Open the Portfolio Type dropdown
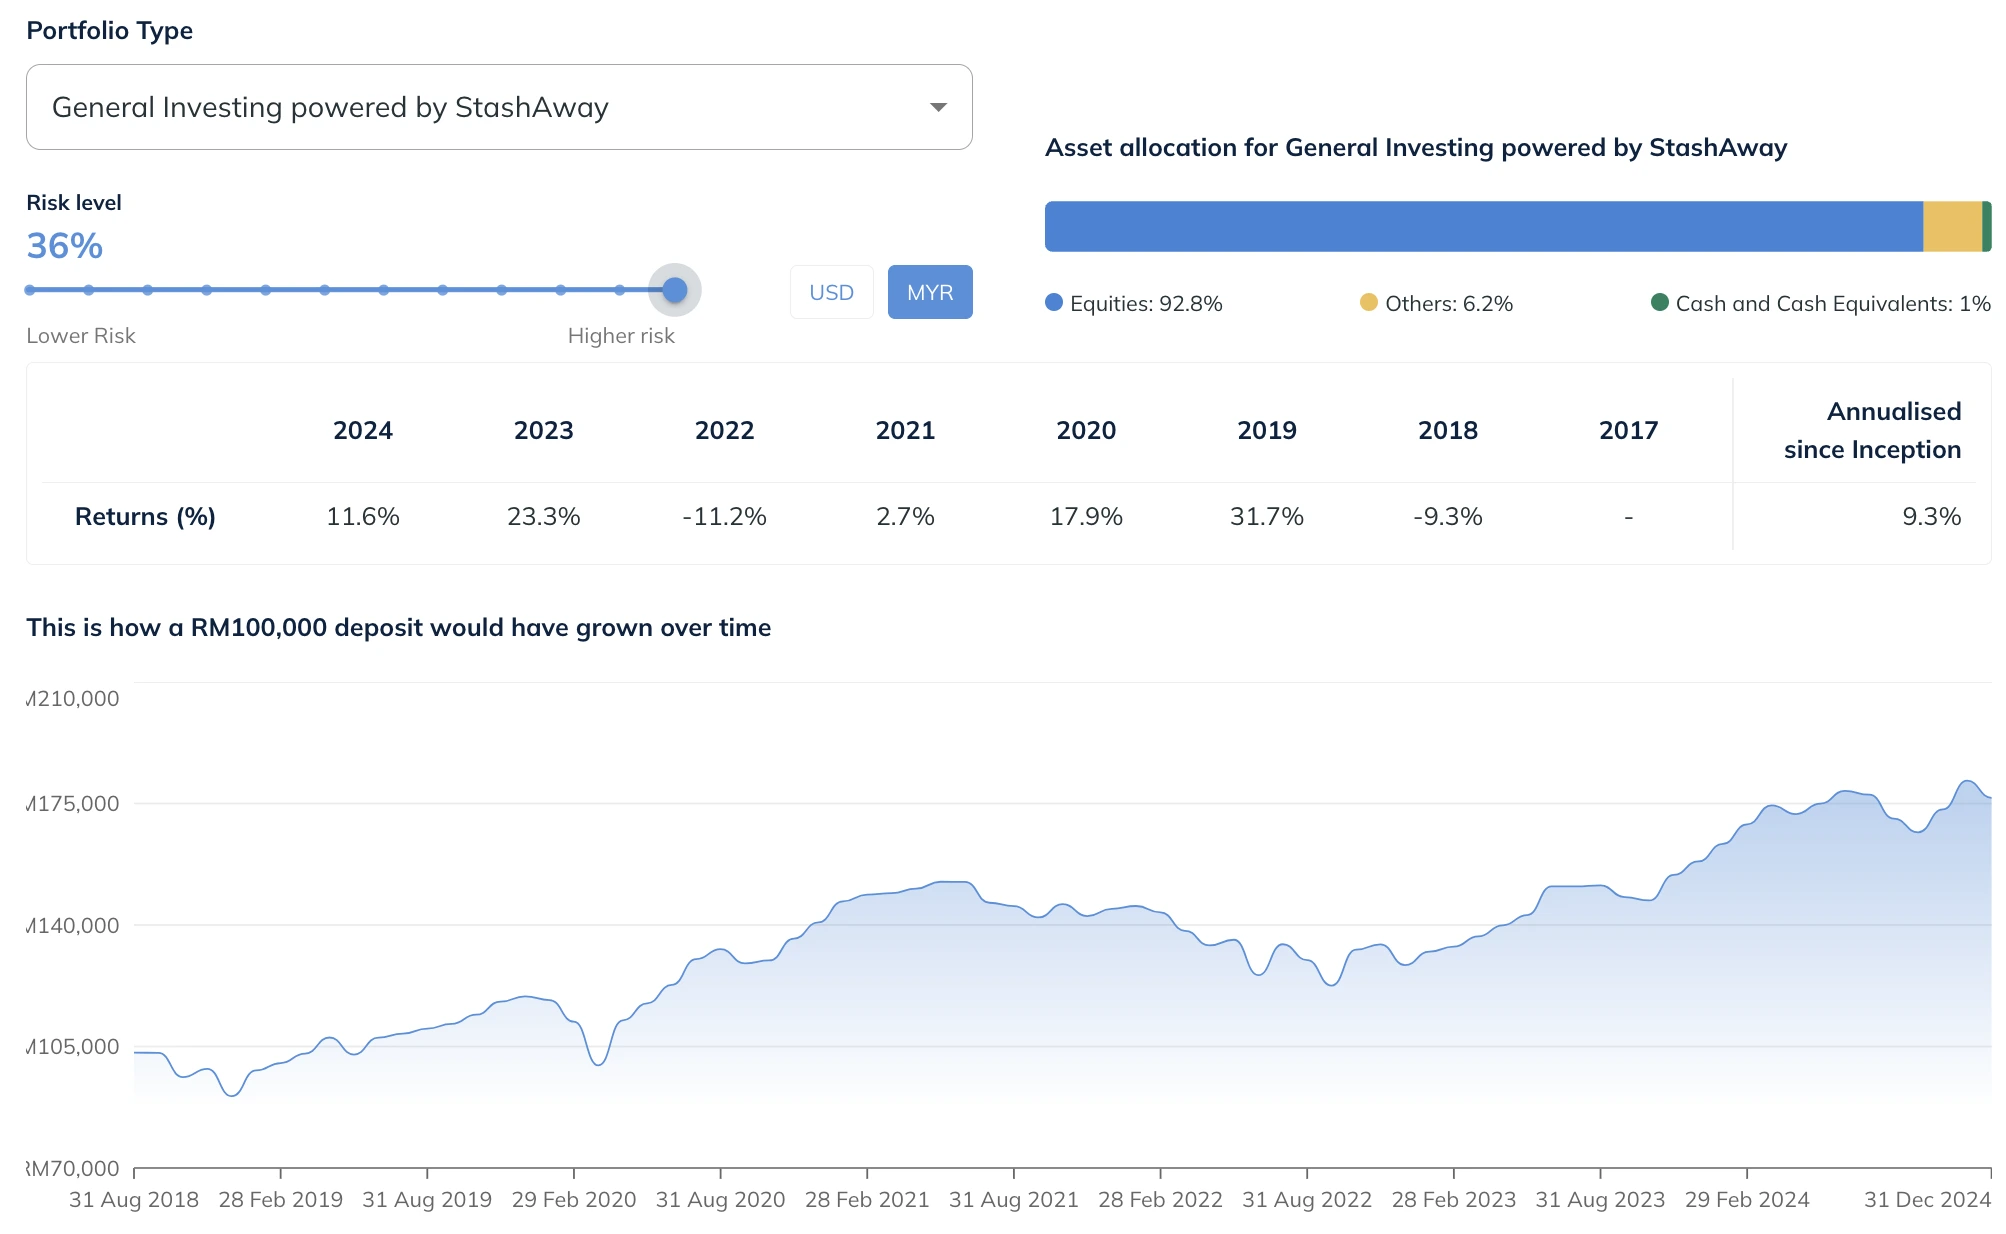The image size is (2006, 1234). [x=499, y=107]
